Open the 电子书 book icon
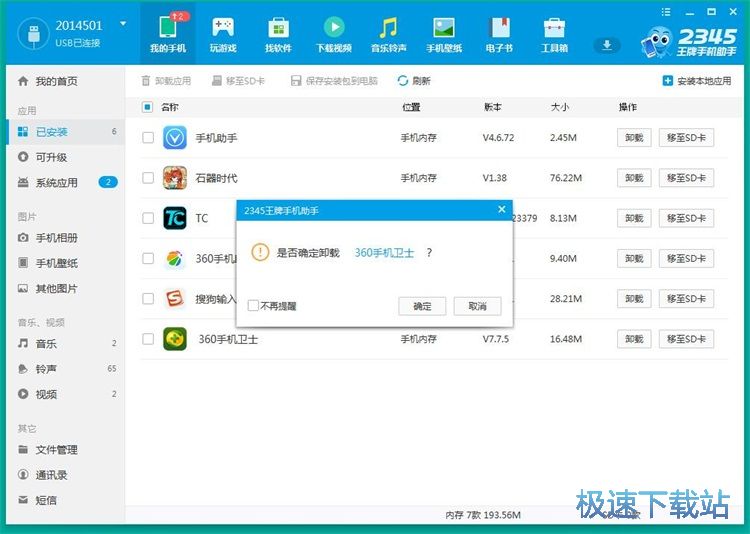The image size is (750, 534). pyautogui.click(x=499, y=28)
